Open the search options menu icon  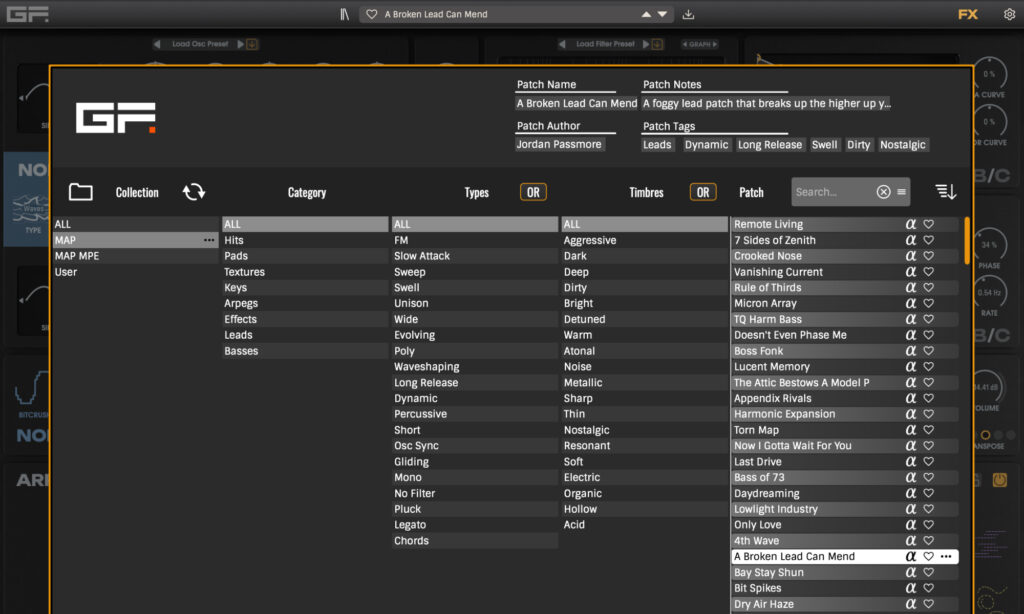point(902,192)
